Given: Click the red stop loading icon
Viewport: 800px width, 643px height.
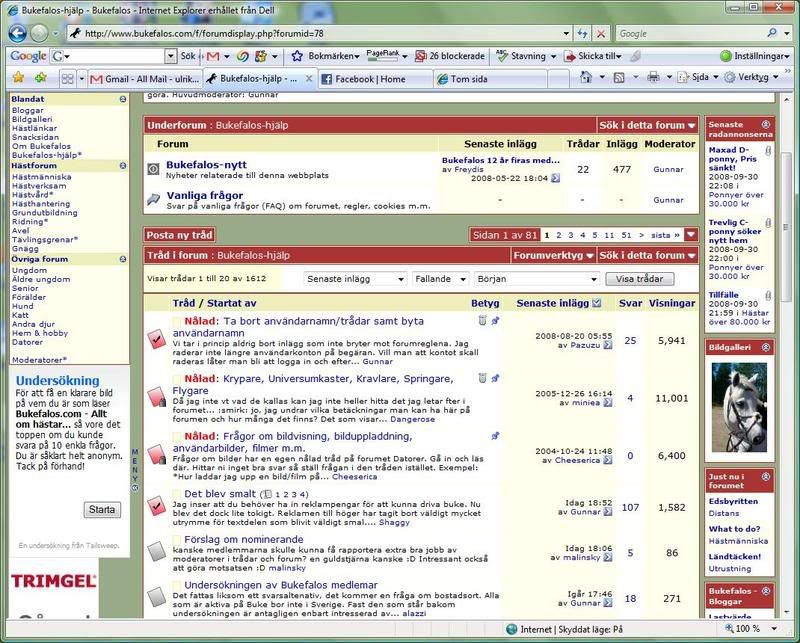Looking at the screenshot, I should pos(601,34).
